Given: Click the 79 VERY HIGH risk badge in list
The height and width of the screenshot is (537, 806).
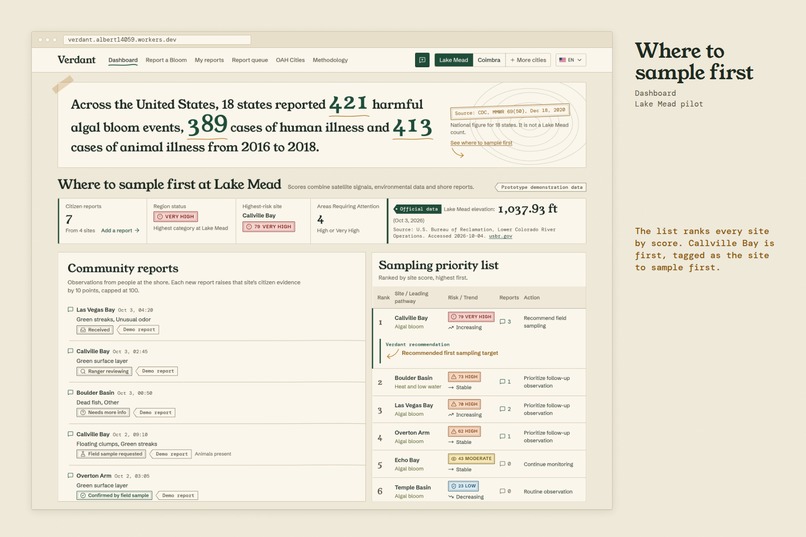Looking at the screenshot, I should click(x=471, y=317).
